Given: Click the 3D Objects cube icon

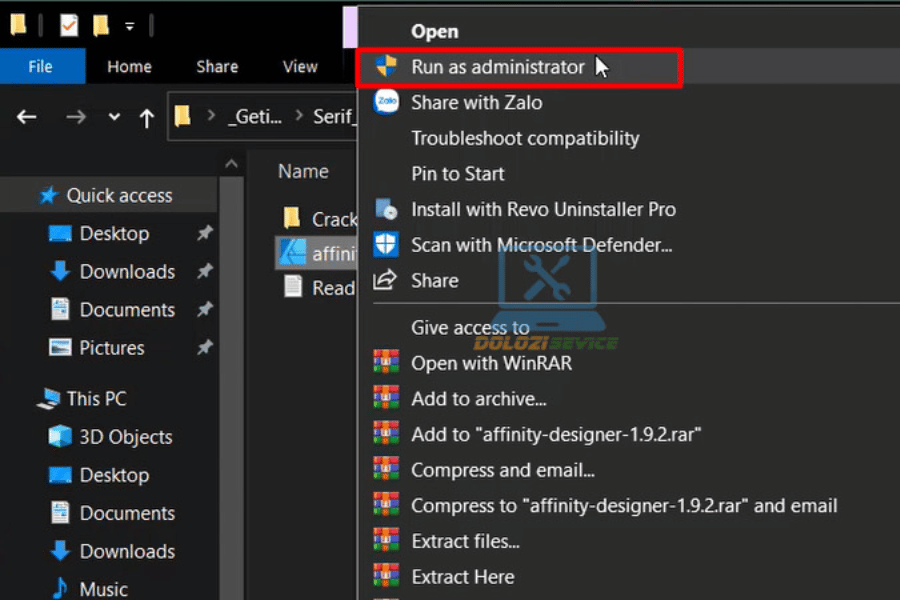Looking at the screenshot, I should 61,437.
